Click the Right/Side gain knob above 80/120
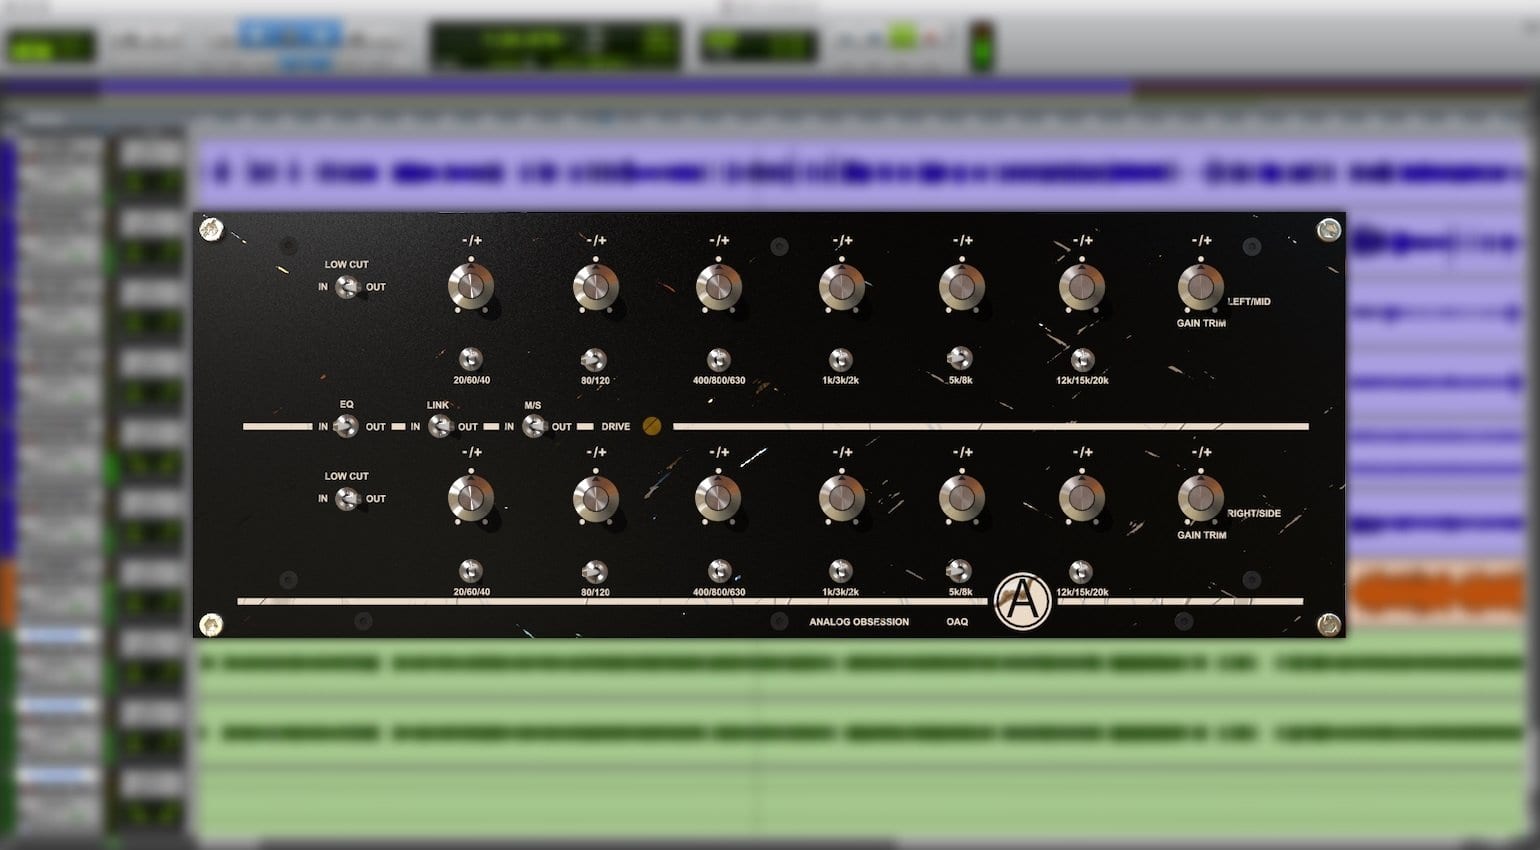 595,498
